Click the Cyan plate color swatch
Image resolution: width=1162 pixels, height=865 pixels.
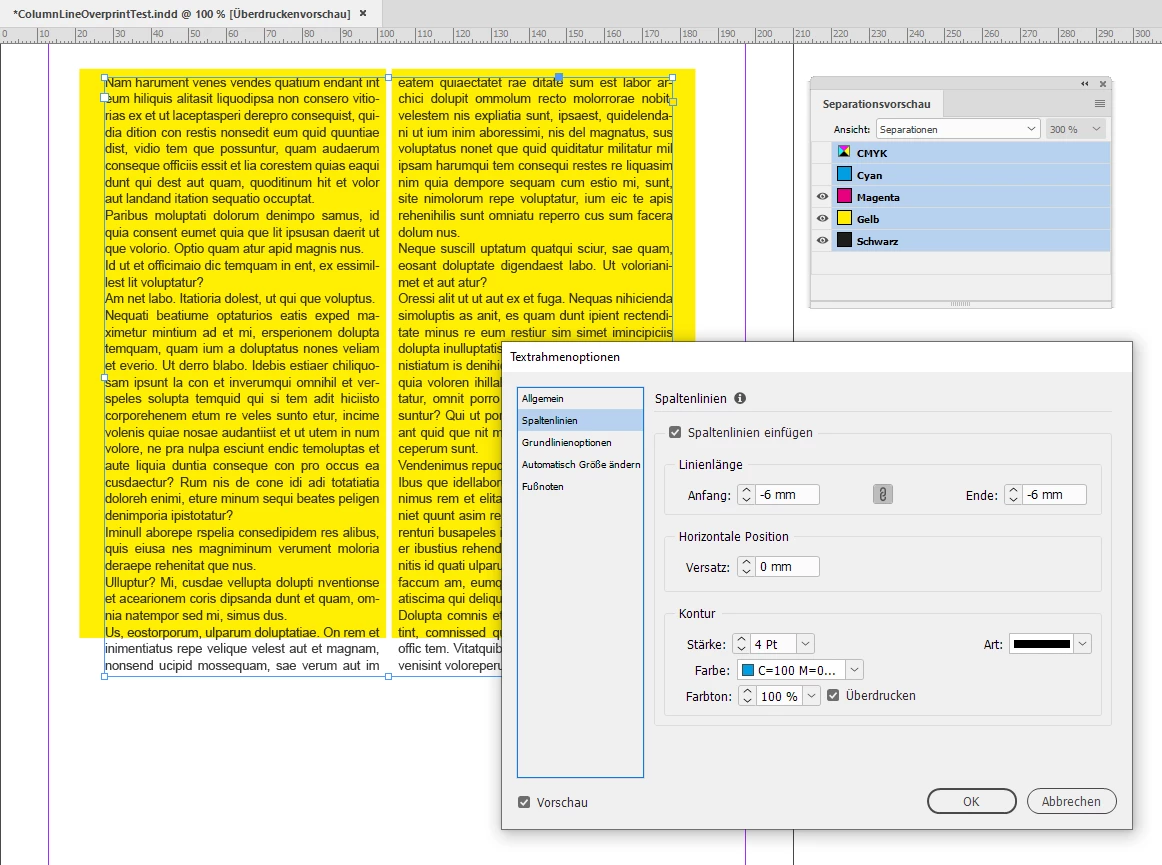[844, 174]
